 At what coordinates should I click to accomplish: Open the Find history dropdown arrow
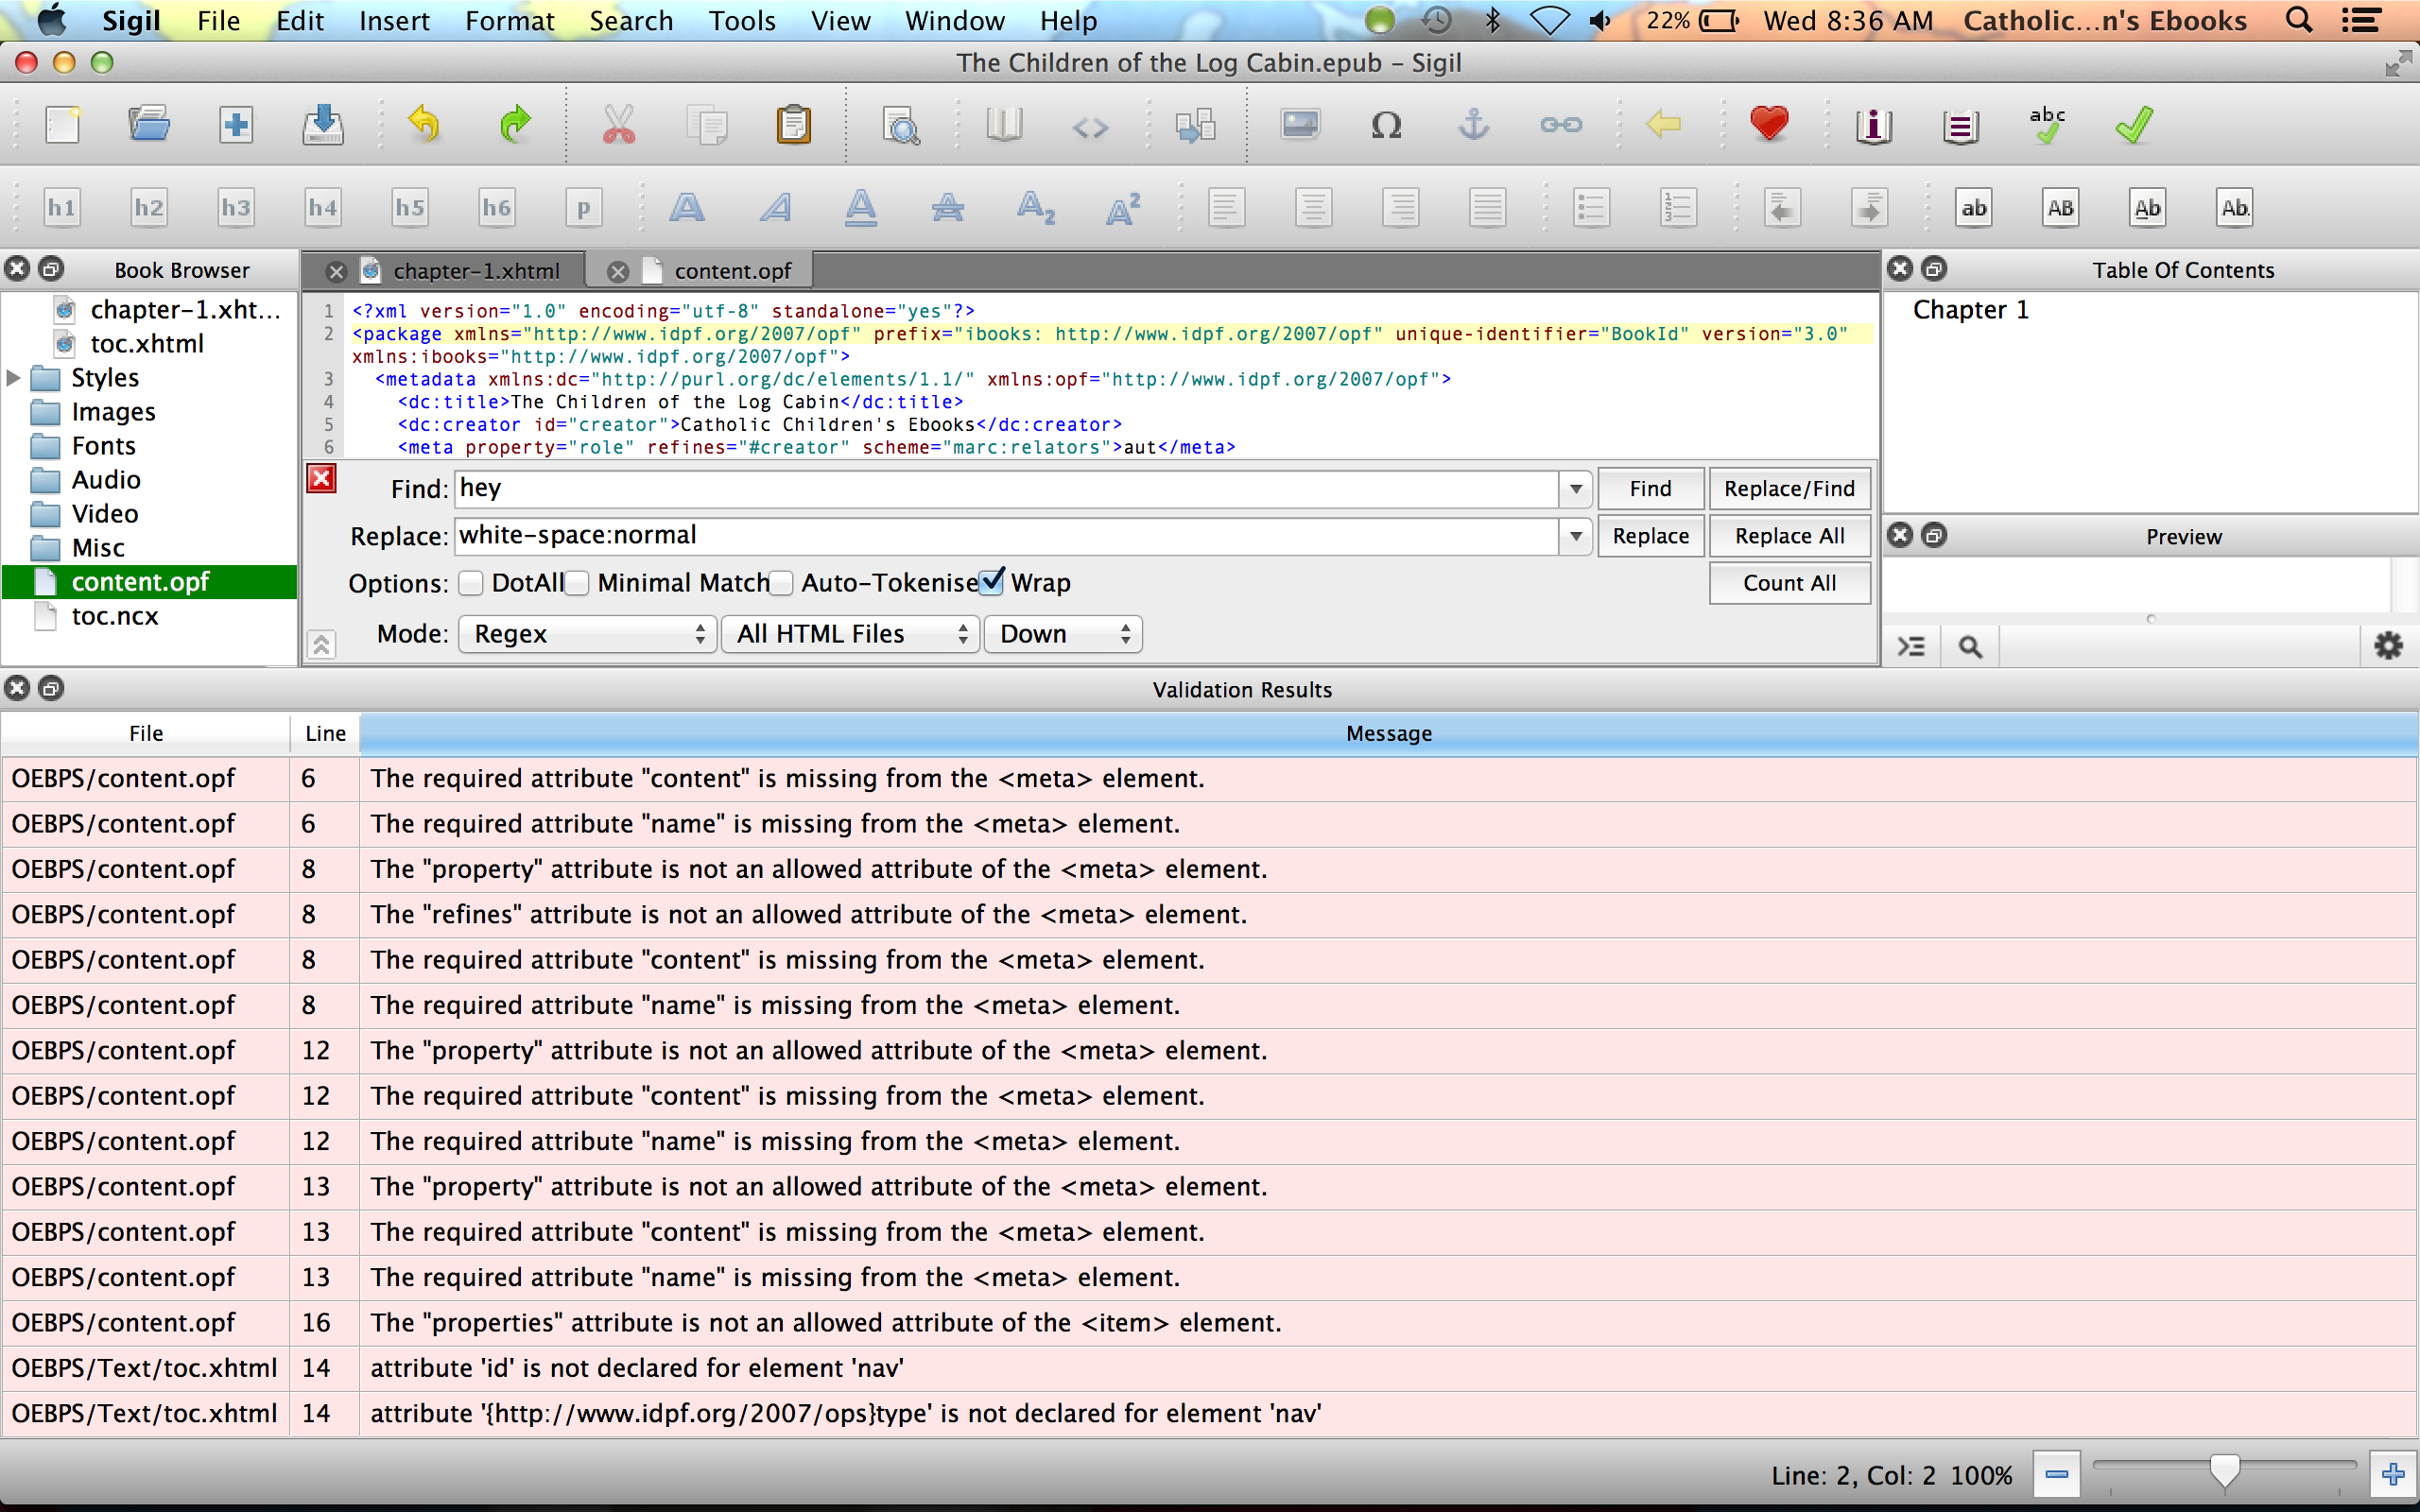[1575, 489]
